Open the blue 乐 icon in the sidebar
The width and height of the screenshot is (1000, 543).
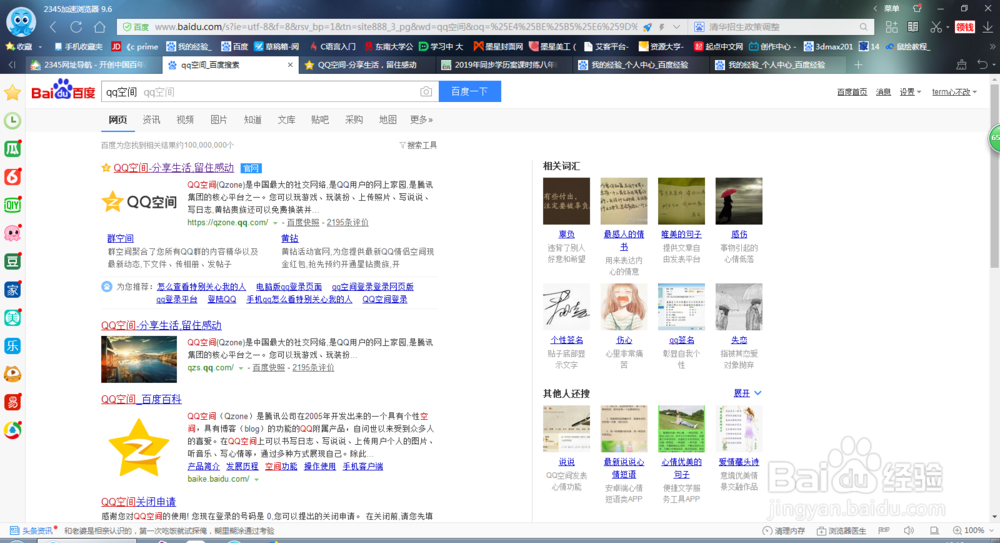(12, 345)
